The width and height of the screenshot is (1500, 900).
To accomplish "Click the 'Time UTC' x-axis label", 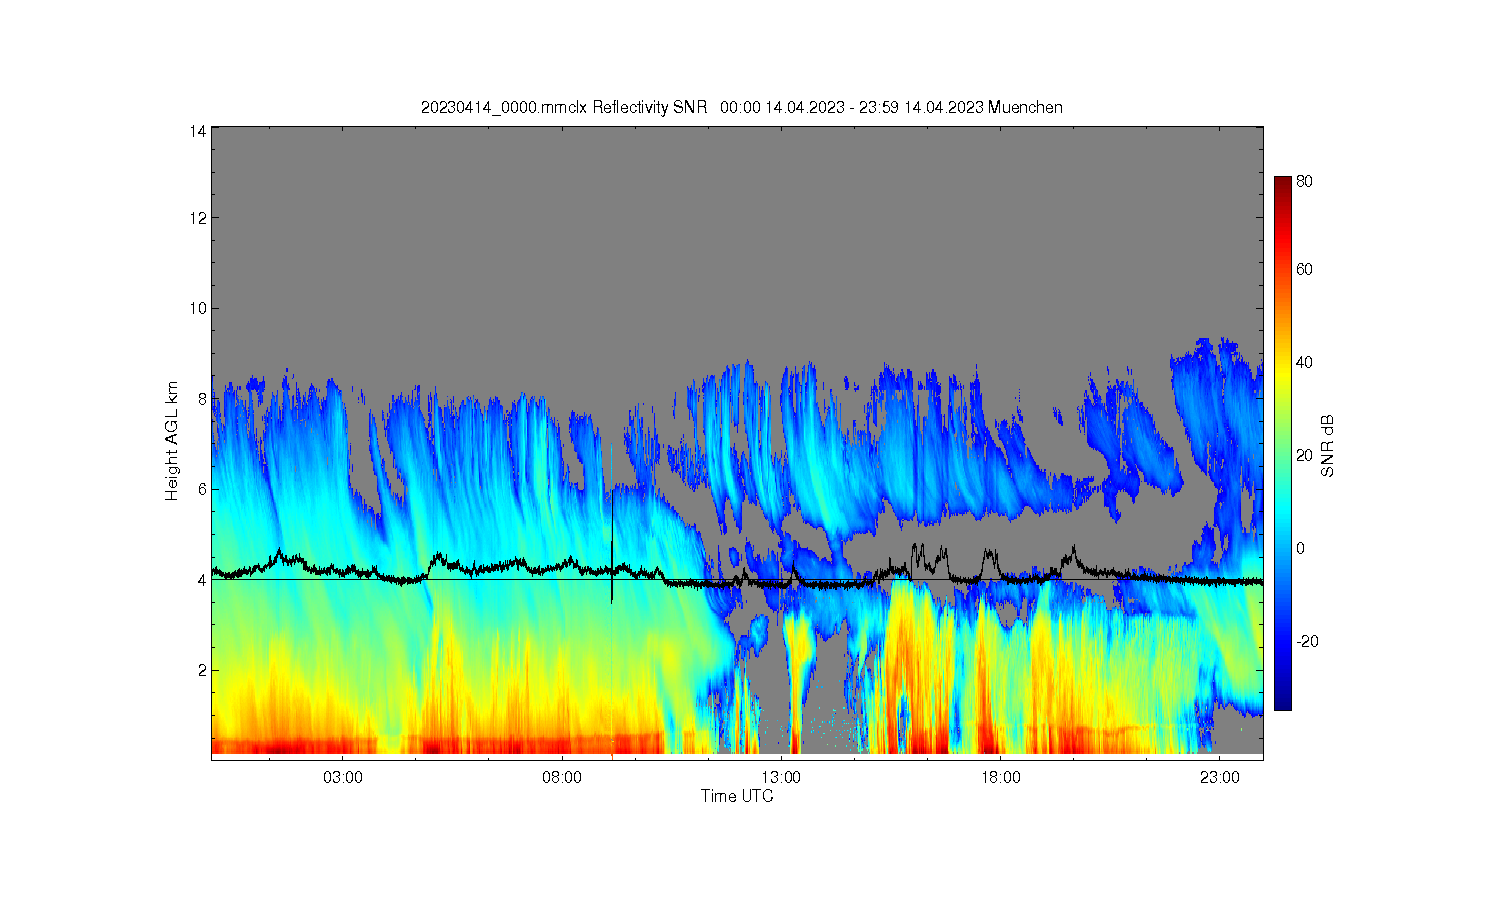I will pos(736,796).
